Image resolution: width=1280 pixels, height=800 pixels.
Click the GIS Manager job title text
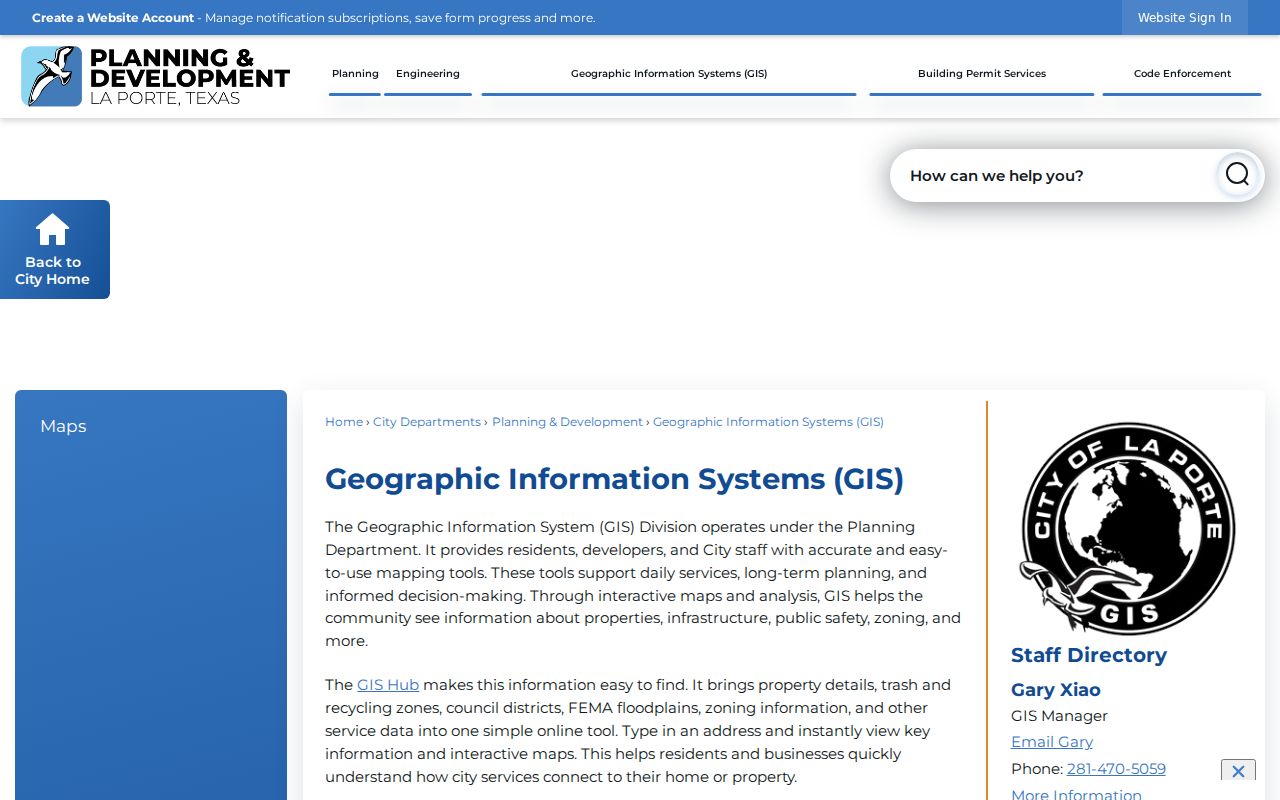1059,716
